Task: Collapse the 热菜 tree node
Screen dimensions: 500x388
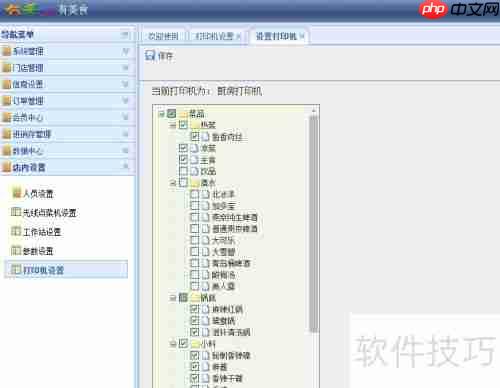Action: (x=173, y=125)
